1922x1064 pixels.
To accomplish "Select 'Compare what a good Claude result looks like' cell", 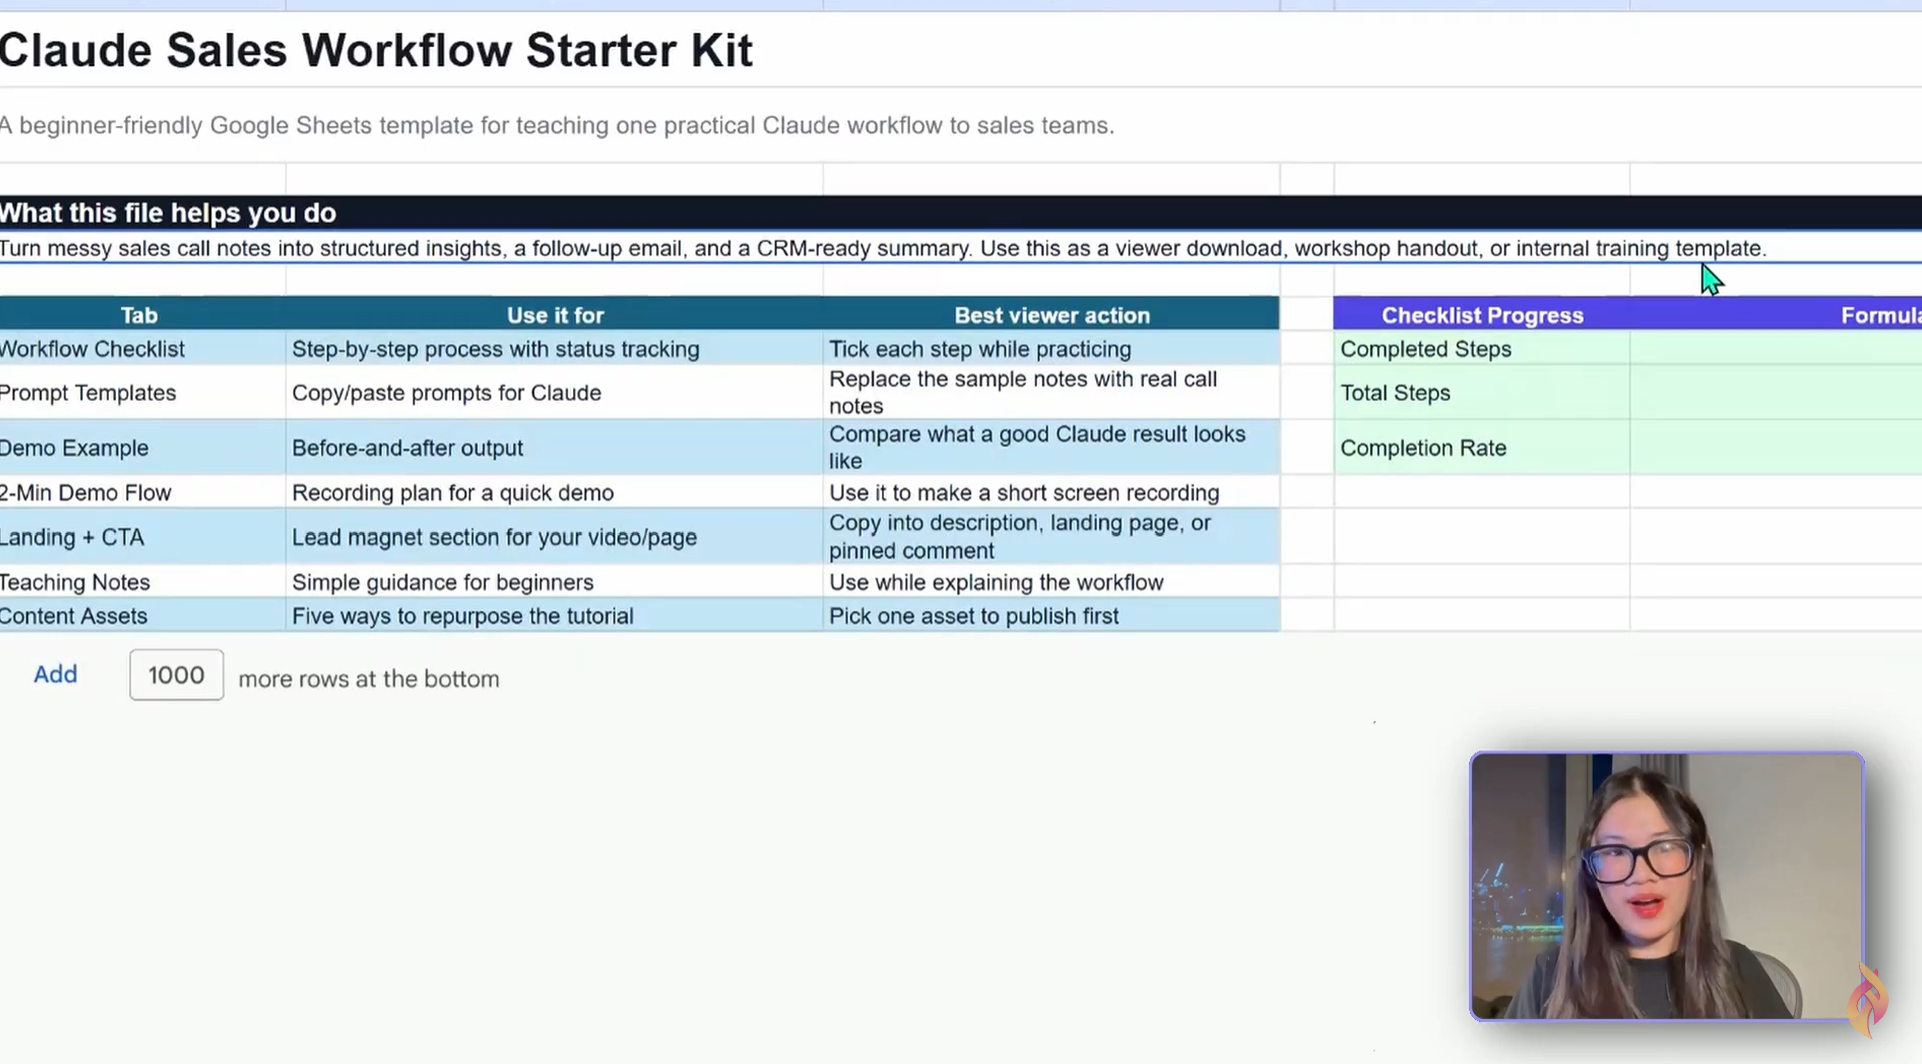I will pos(1052,448).
